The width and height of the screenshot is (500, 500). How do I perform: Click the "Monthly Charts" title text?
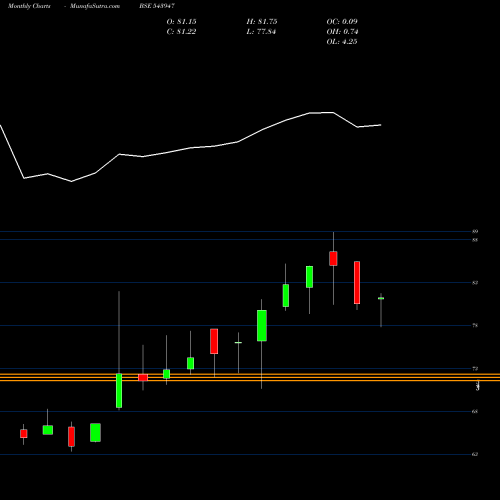click(x=29, y=6)
